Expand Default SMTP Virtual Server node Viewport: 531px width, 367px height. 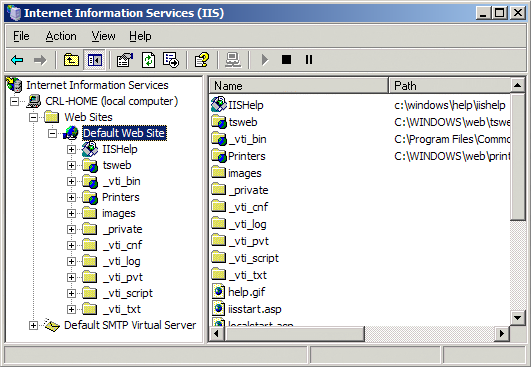tap(33, 326)
